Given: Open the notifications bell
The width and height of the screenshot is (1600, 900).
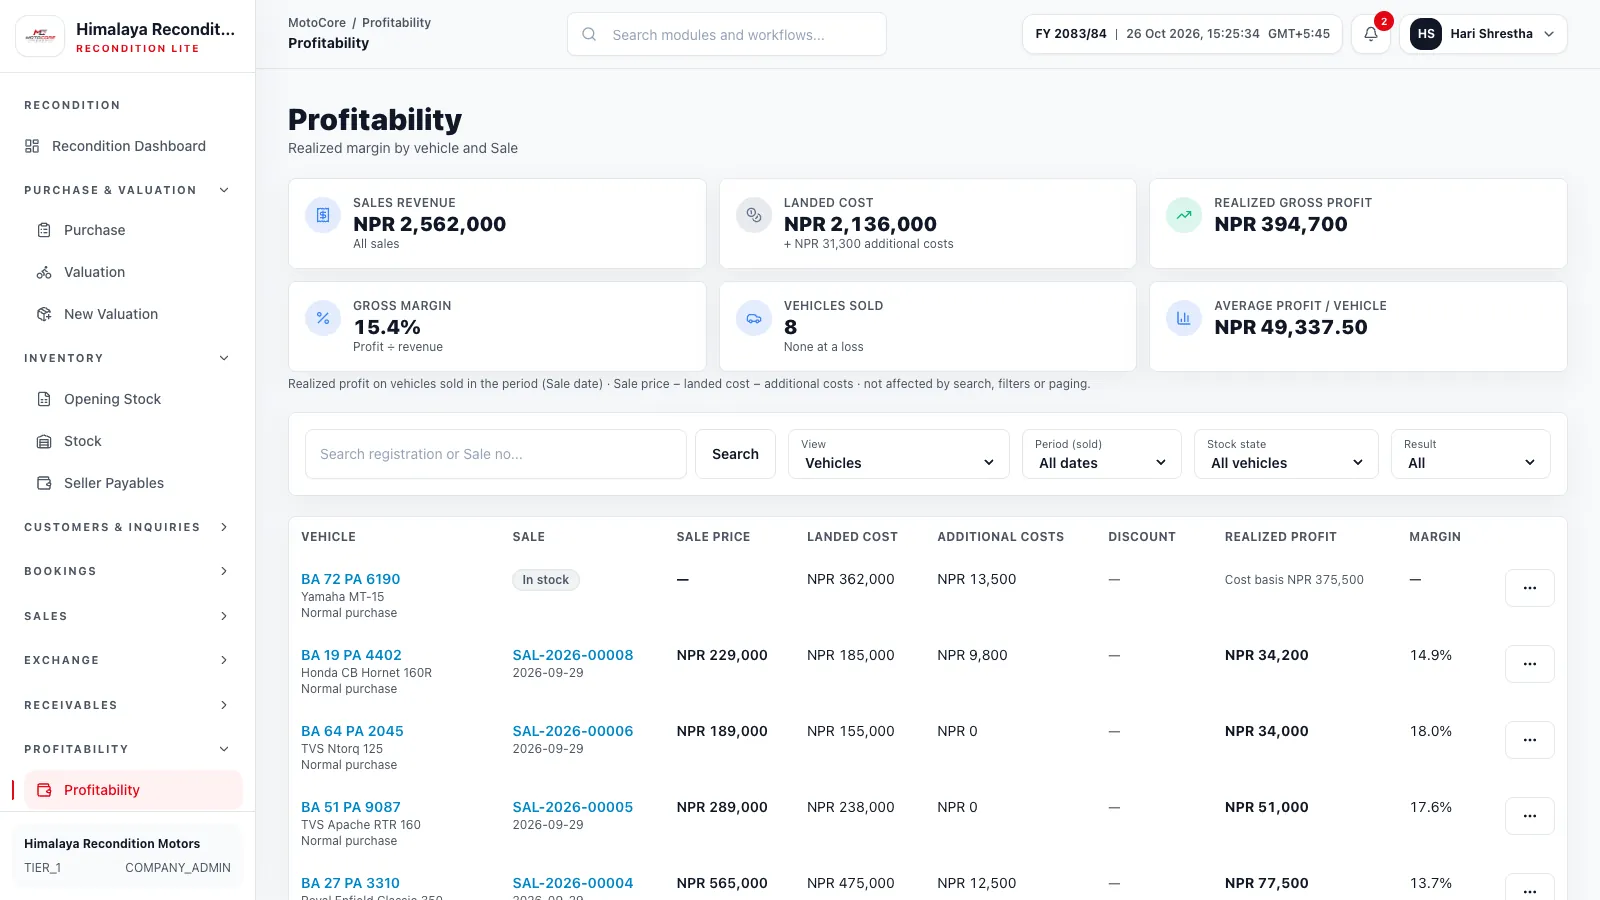Looking at the screenshot, I should click(1371, 34).
